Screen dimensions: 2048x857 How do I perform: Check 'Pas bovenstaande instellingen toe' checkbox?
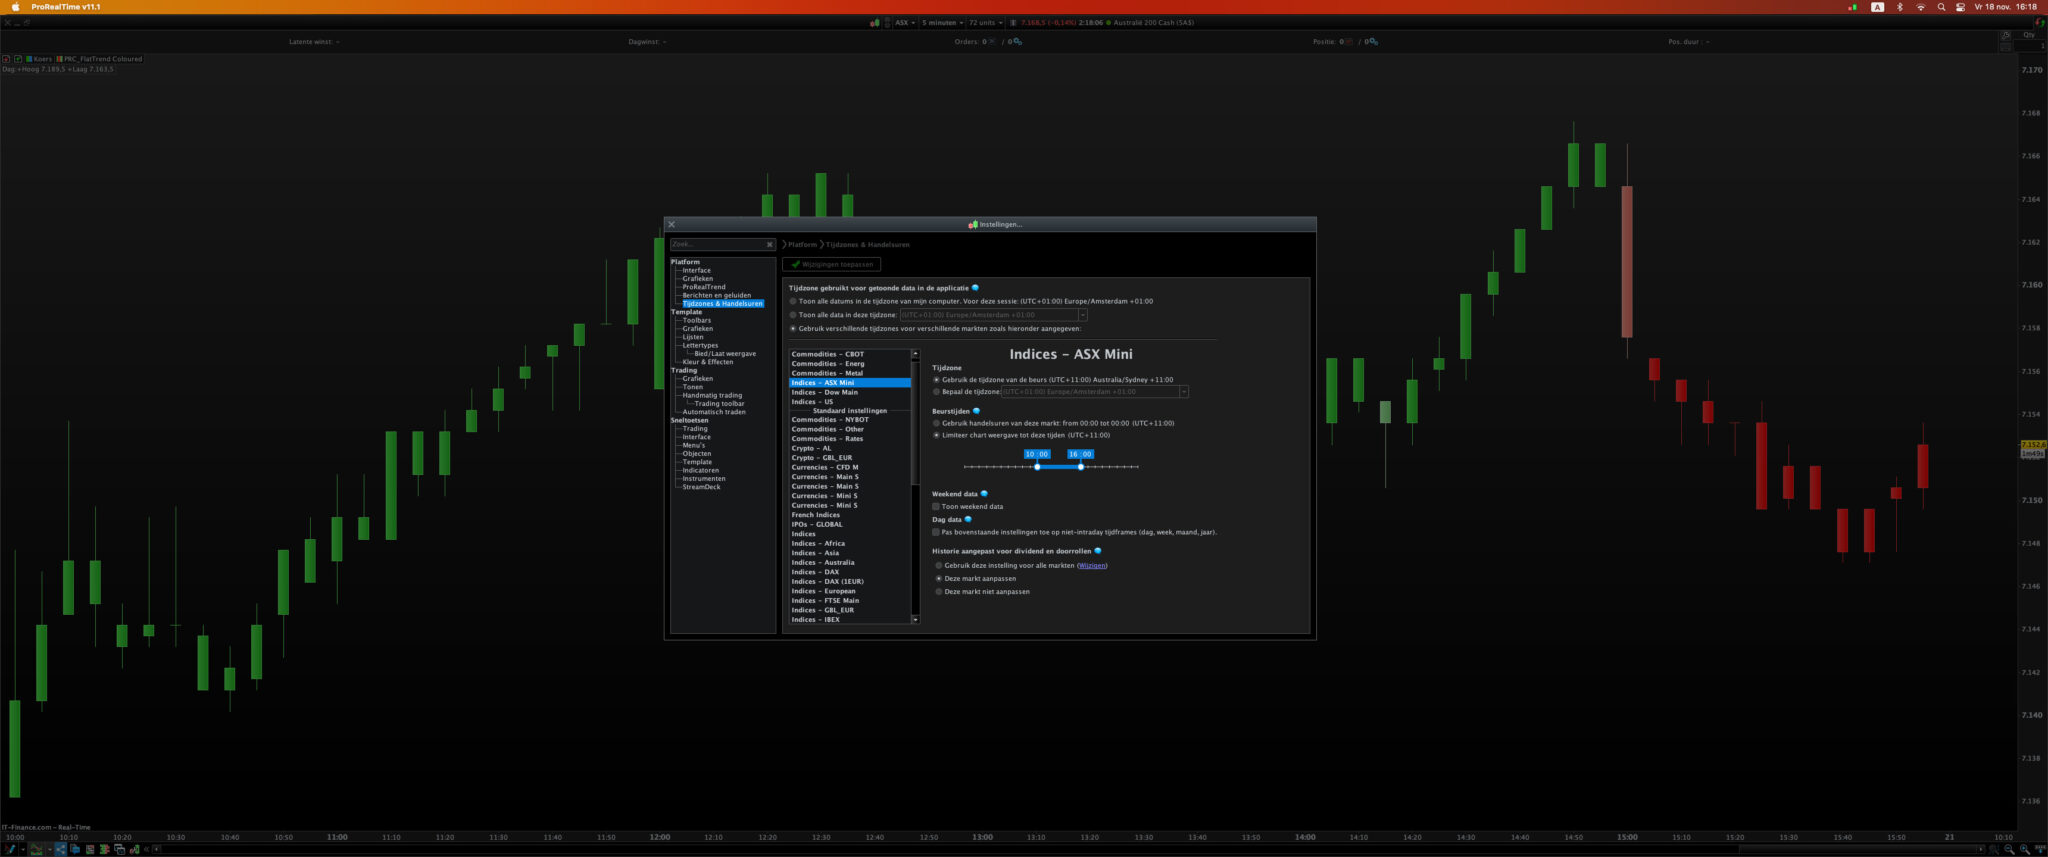coord(936,532)
